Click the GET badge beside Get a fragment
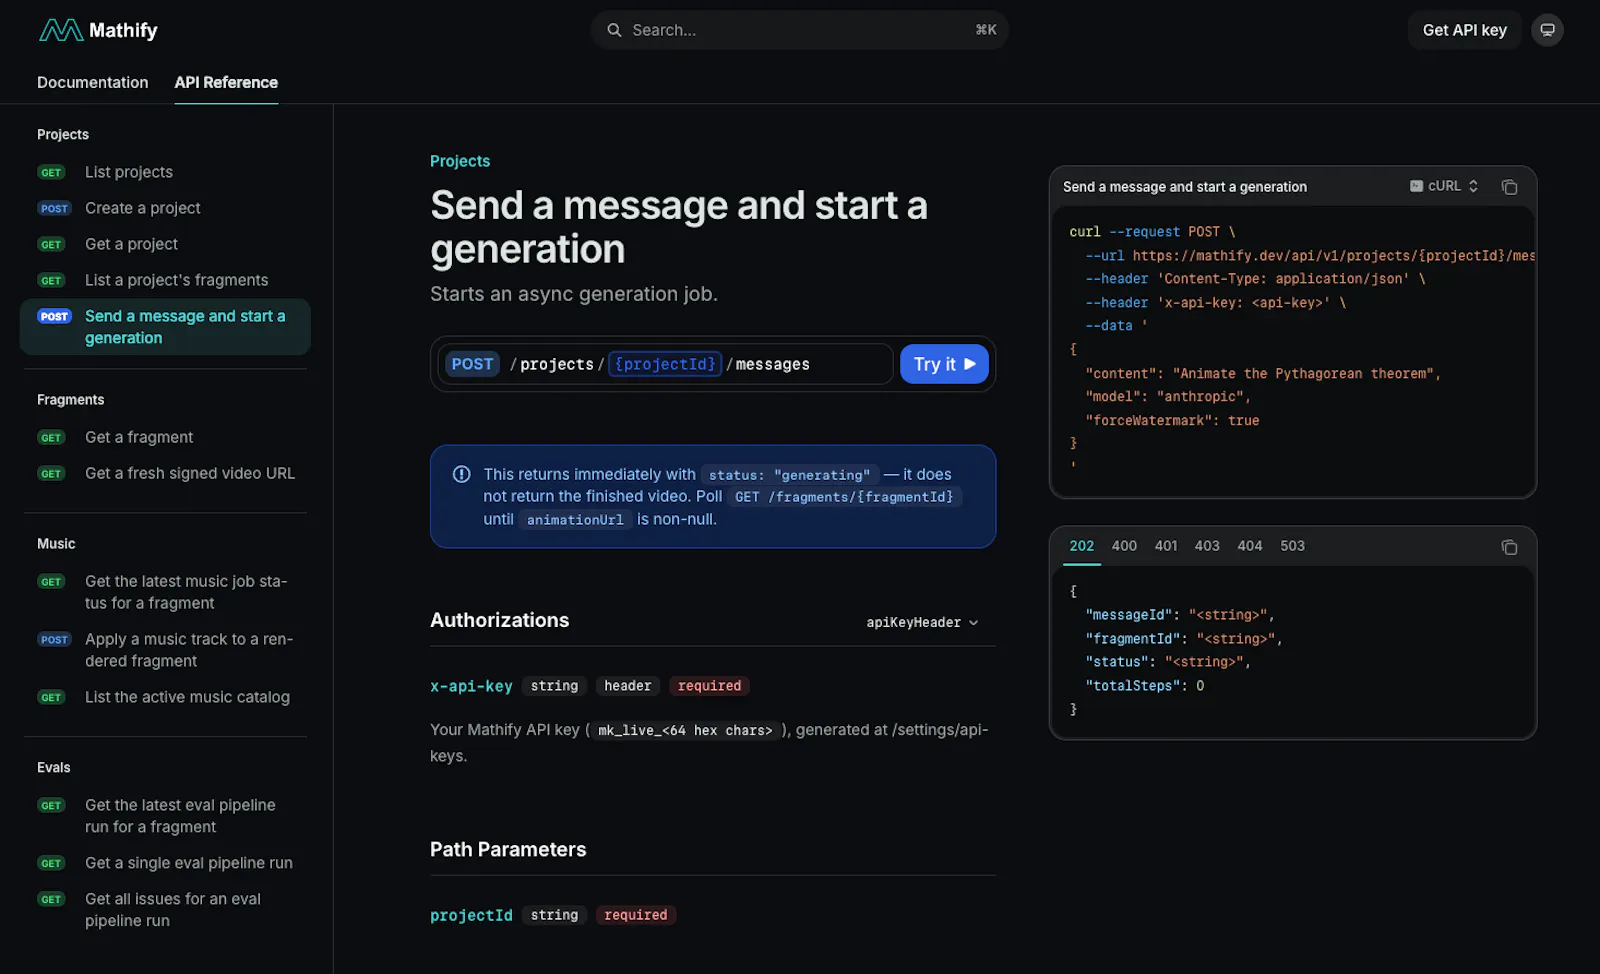This screenshot has width=1600, height=974. pyautogui.click(x=51, y=437)
